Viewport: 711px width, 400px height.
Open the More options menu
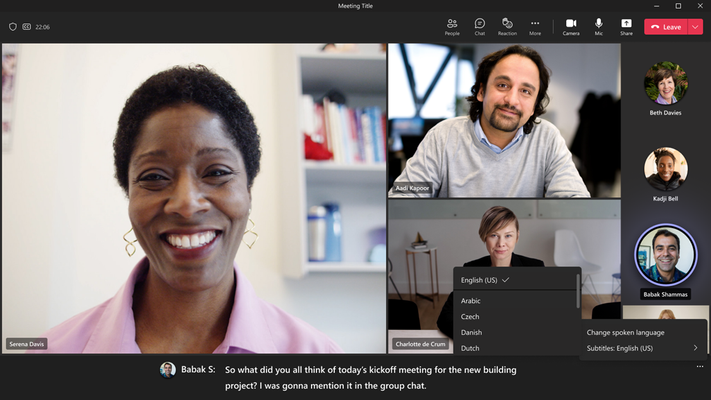[x=535, y=27]
